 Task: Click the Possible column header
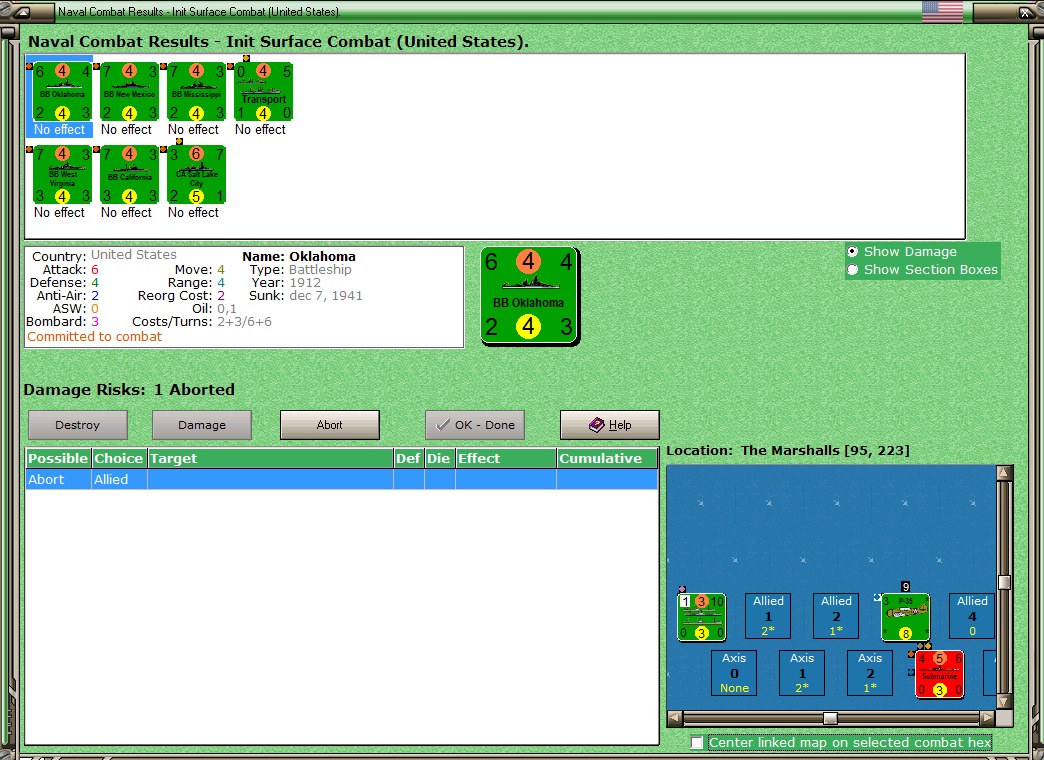(58, 458)
